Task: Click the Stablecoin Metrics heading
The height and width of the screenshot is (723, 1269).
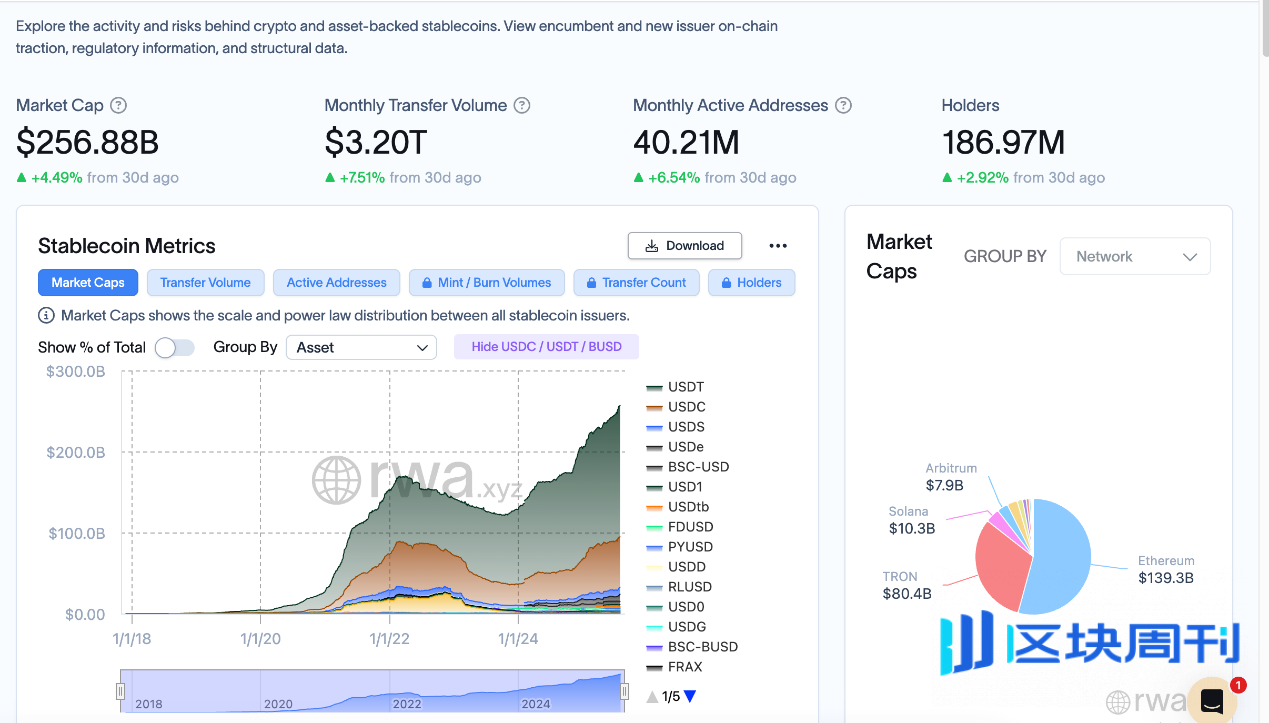Action: tap(127, 246)
